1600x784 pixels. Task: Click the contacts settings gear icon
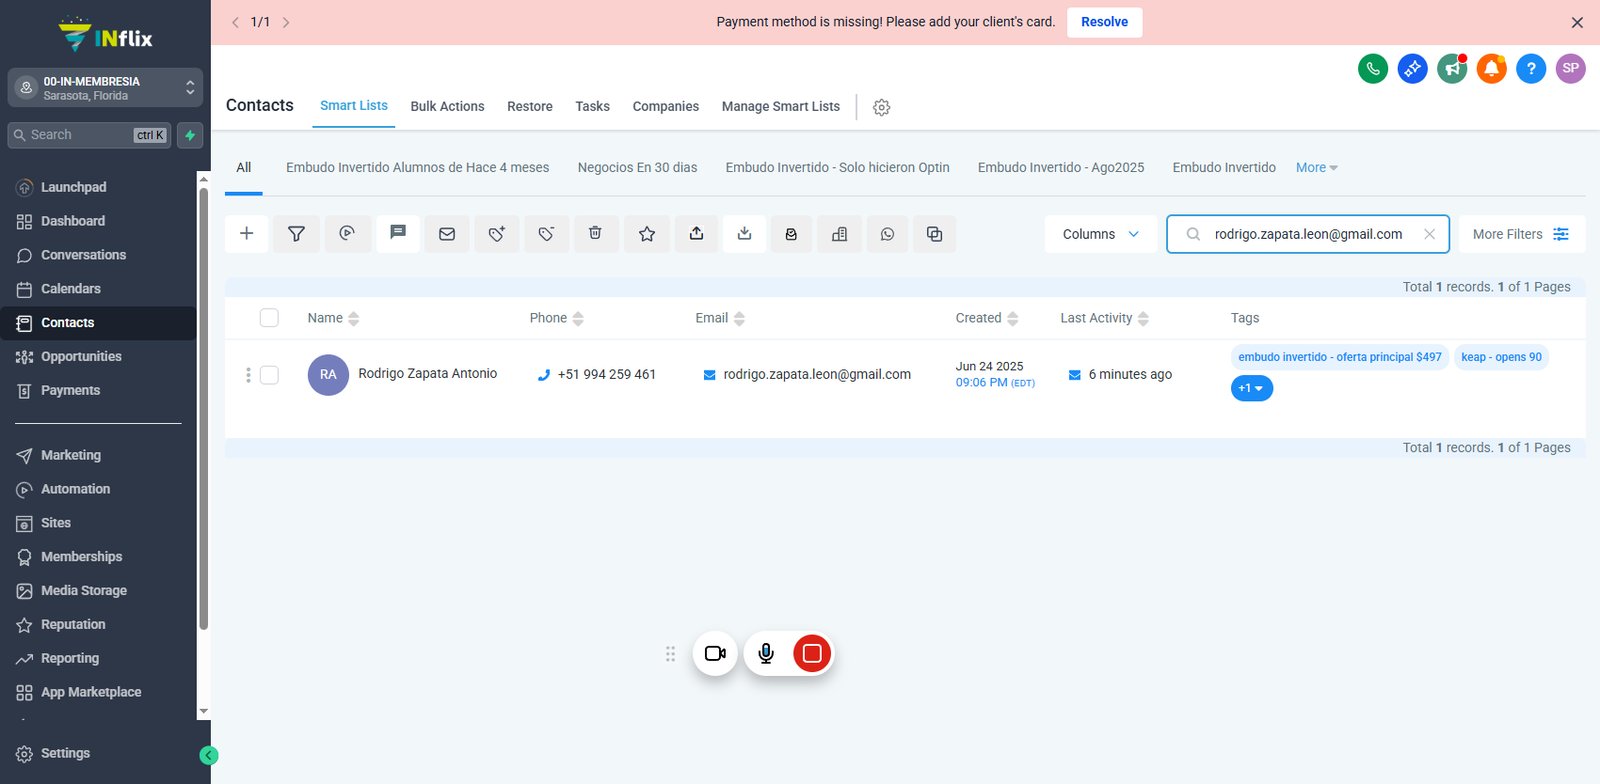[881, 107]
